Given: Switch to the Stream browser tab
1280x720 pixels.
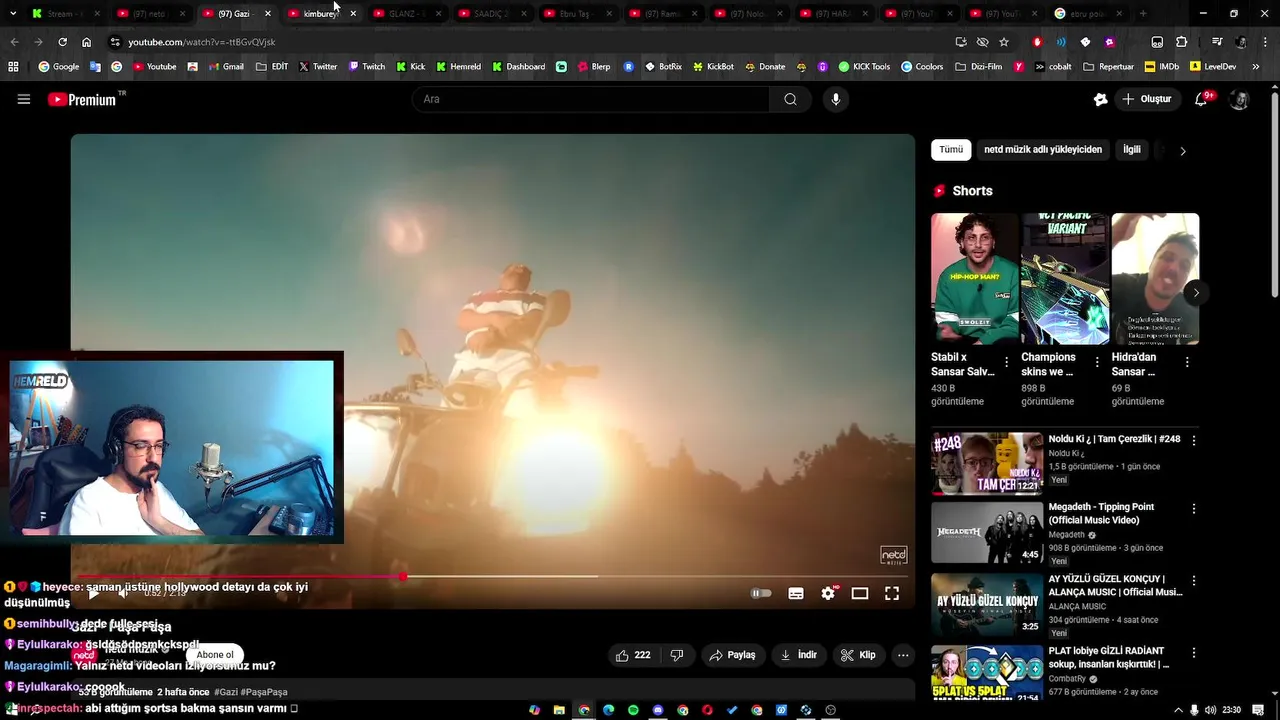Looking at the screenshot, I should pos(61,14).
